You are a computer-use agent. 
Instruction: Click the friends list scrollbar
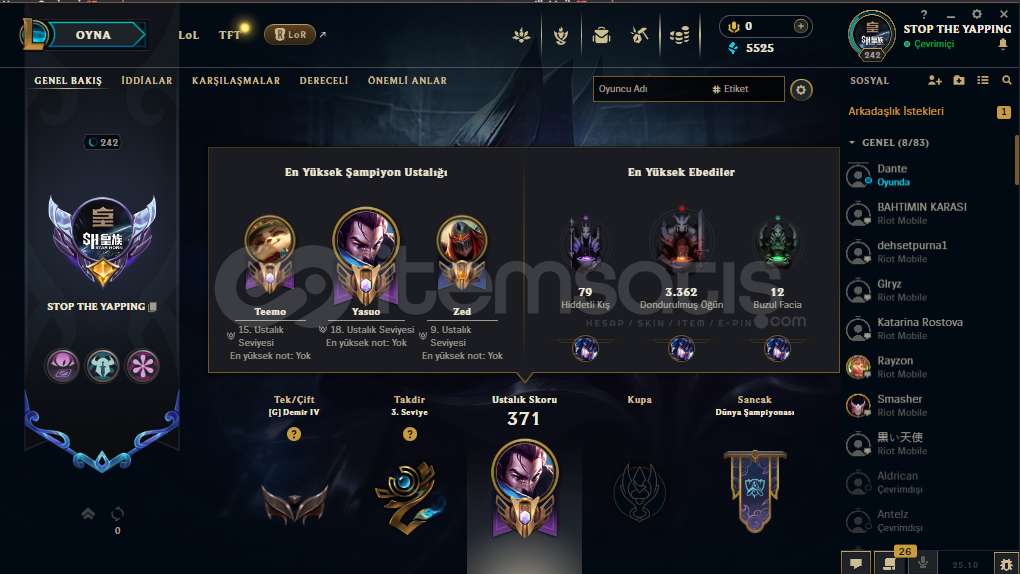coord(1016,160)
